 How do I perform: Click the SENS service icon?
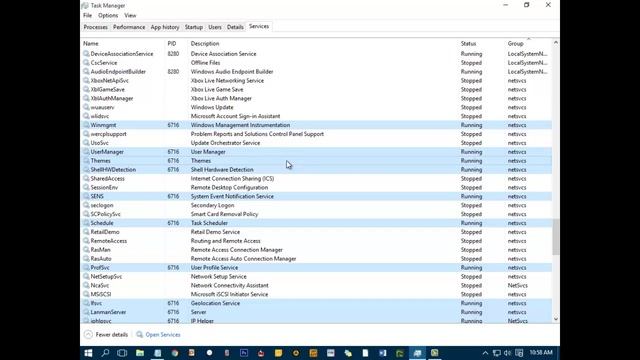[x=86, y=196]
